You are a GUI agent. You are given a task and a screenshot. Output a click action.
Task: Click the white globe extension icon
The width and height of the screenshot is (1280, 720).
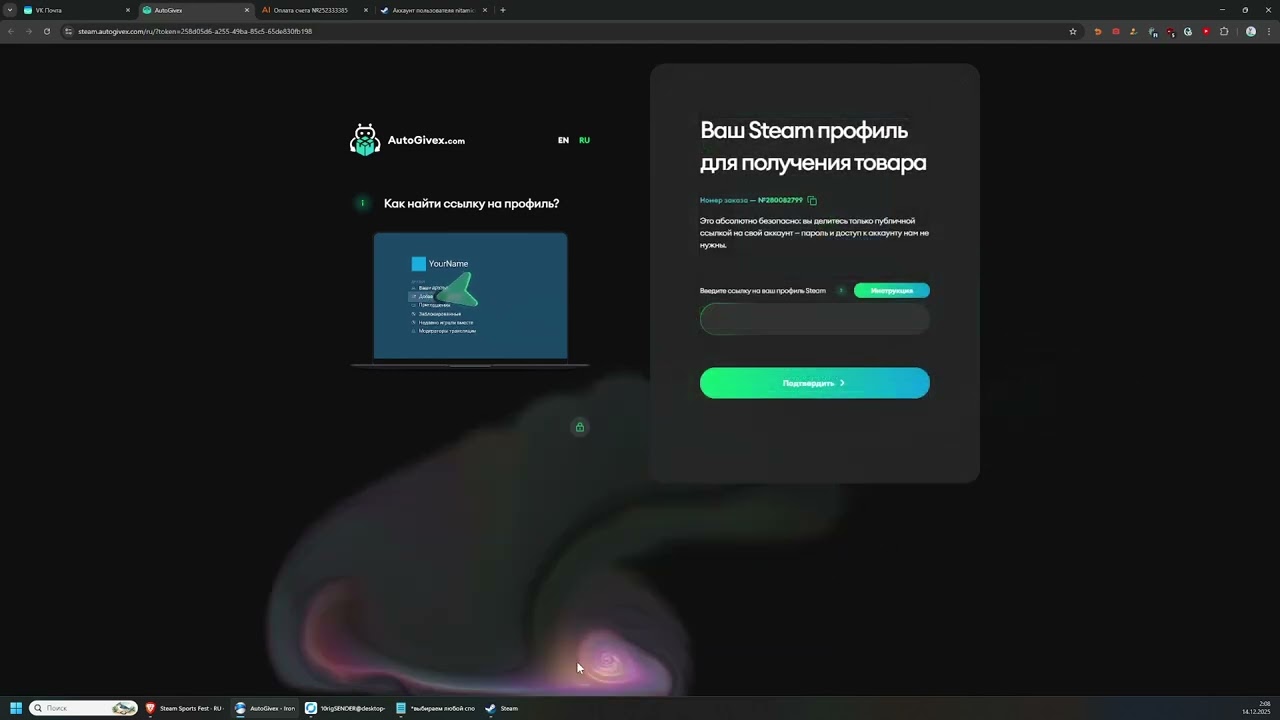[1188, 31]
